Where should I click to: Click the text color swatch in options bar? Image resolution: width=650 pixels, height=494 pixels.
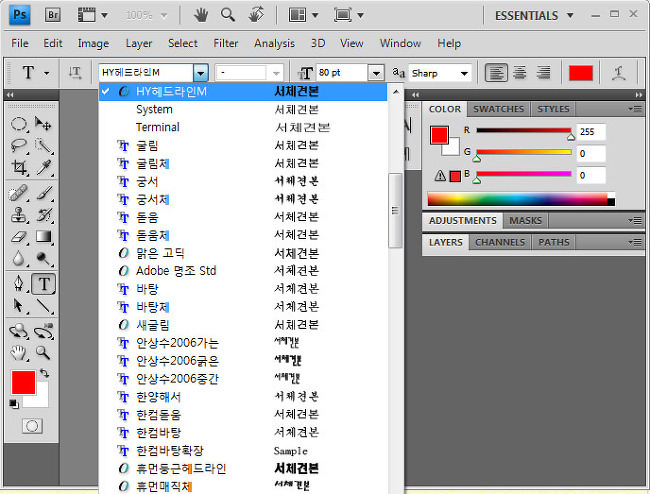[580, 73]
